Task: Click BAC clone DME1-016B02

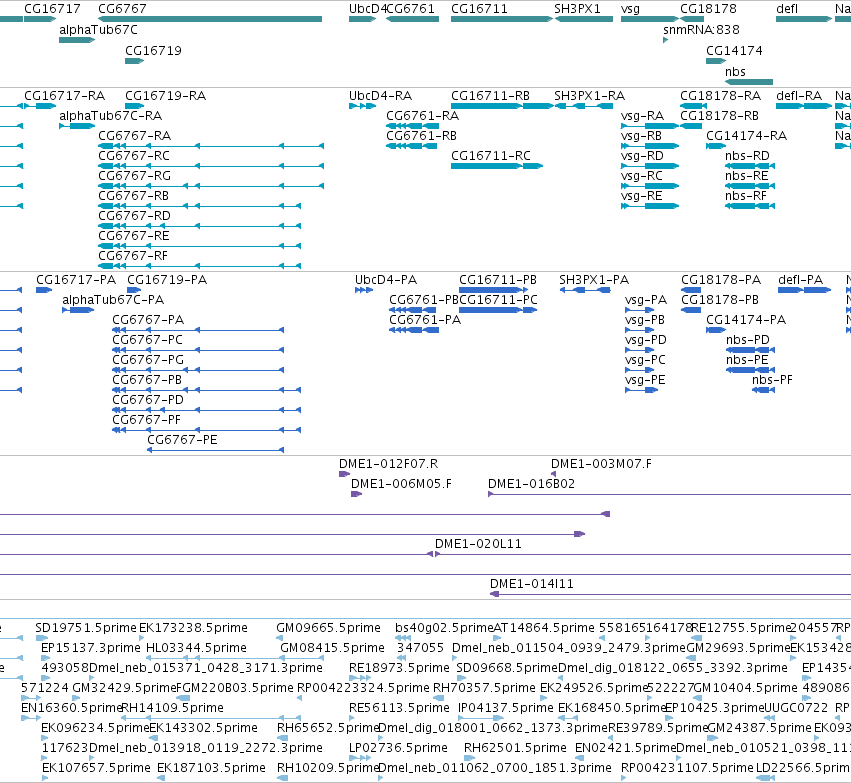Action: click(531, 484)
